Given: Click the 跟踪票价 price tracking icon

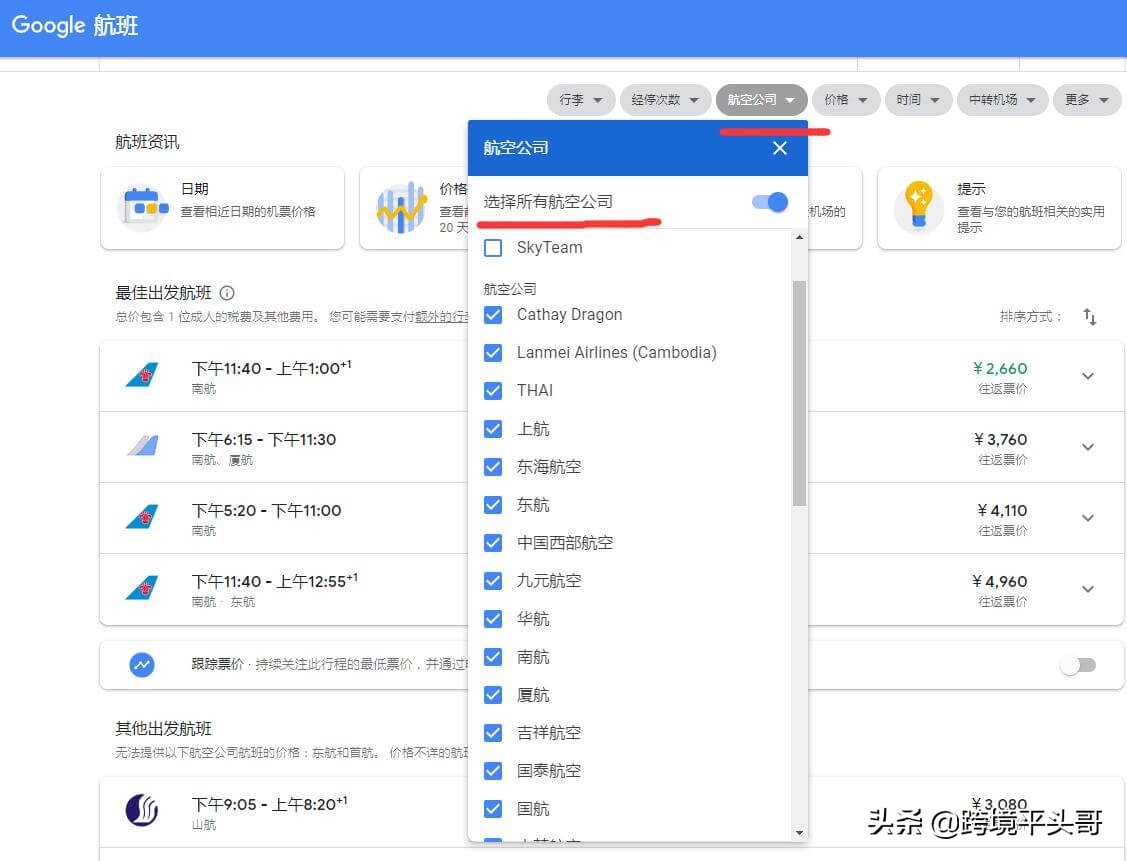Looking at the screenshot, I should tap(141, 664).
